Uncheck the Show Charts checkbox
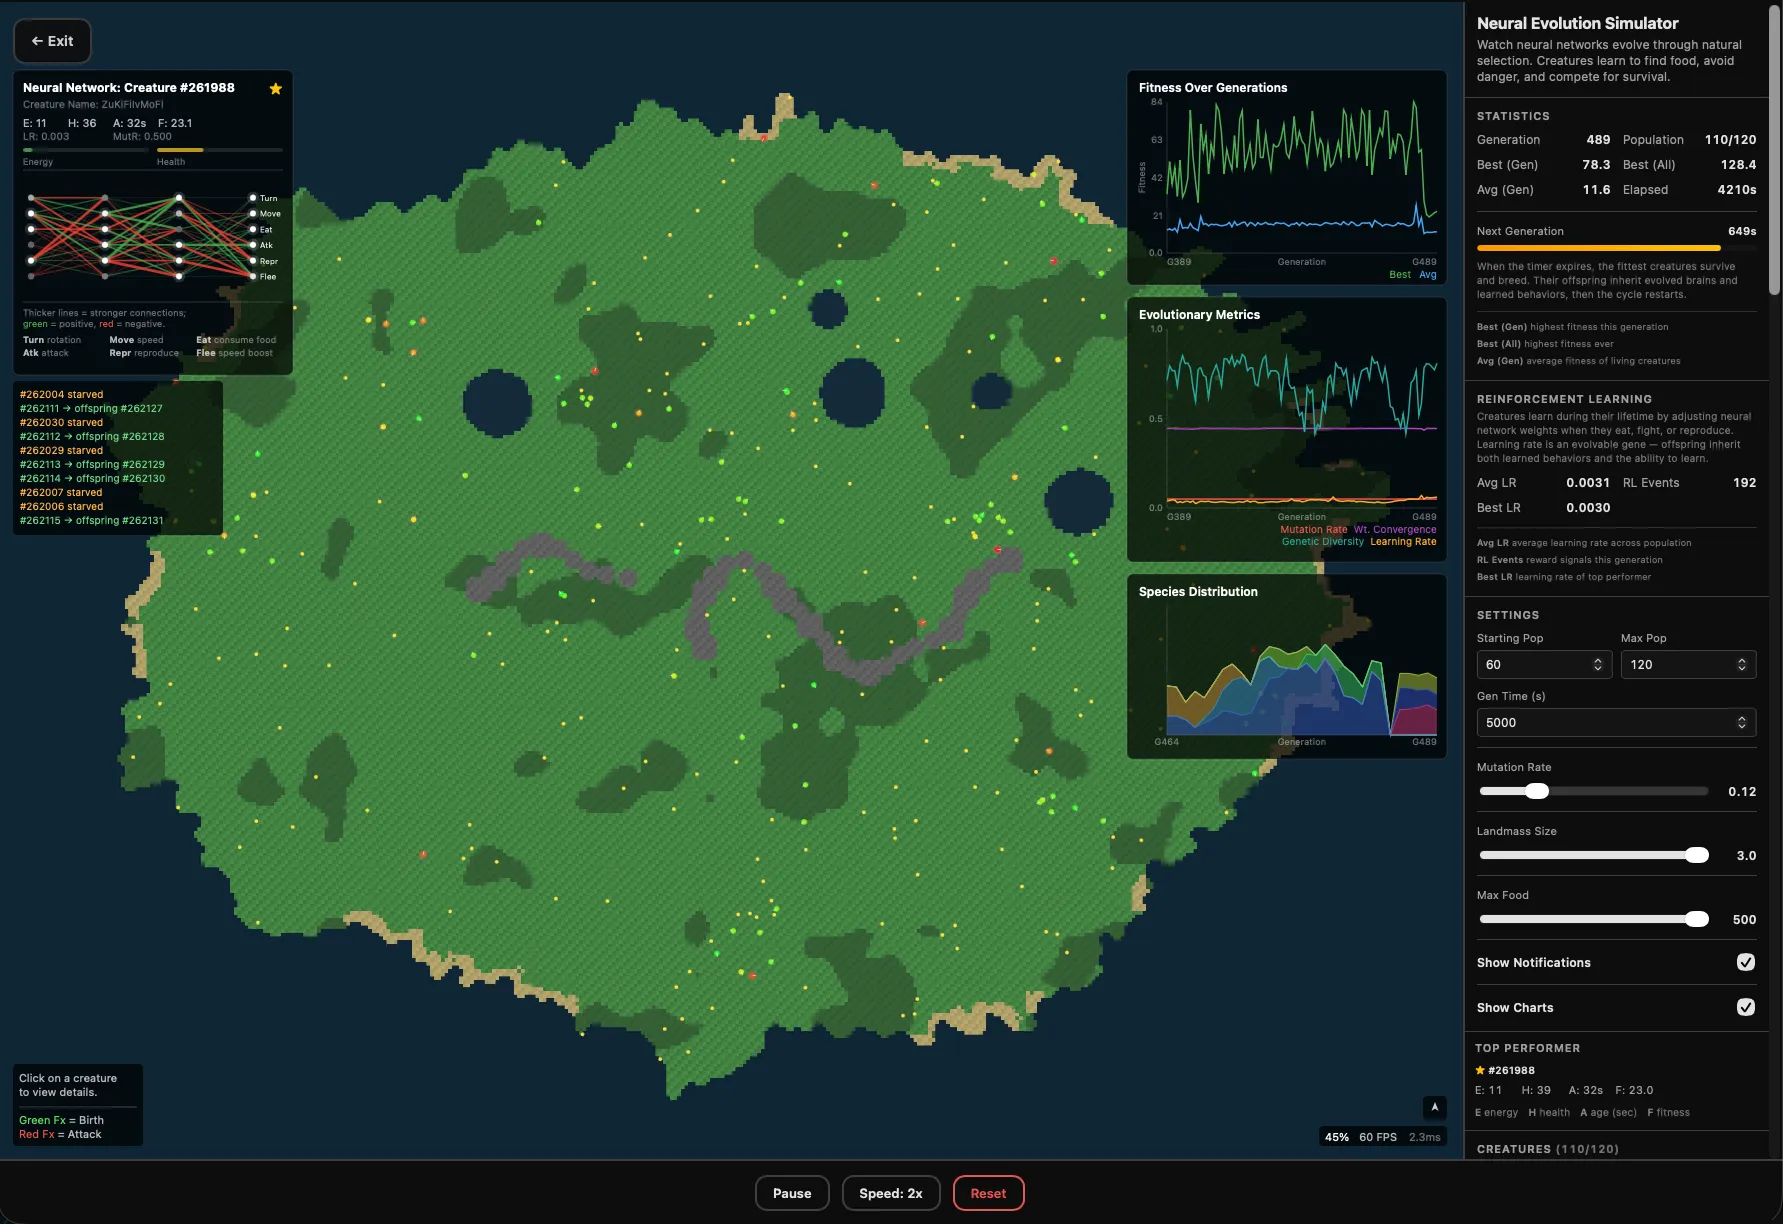Viewport: 1783px width, 1224px height. tap(1745, 1007)
